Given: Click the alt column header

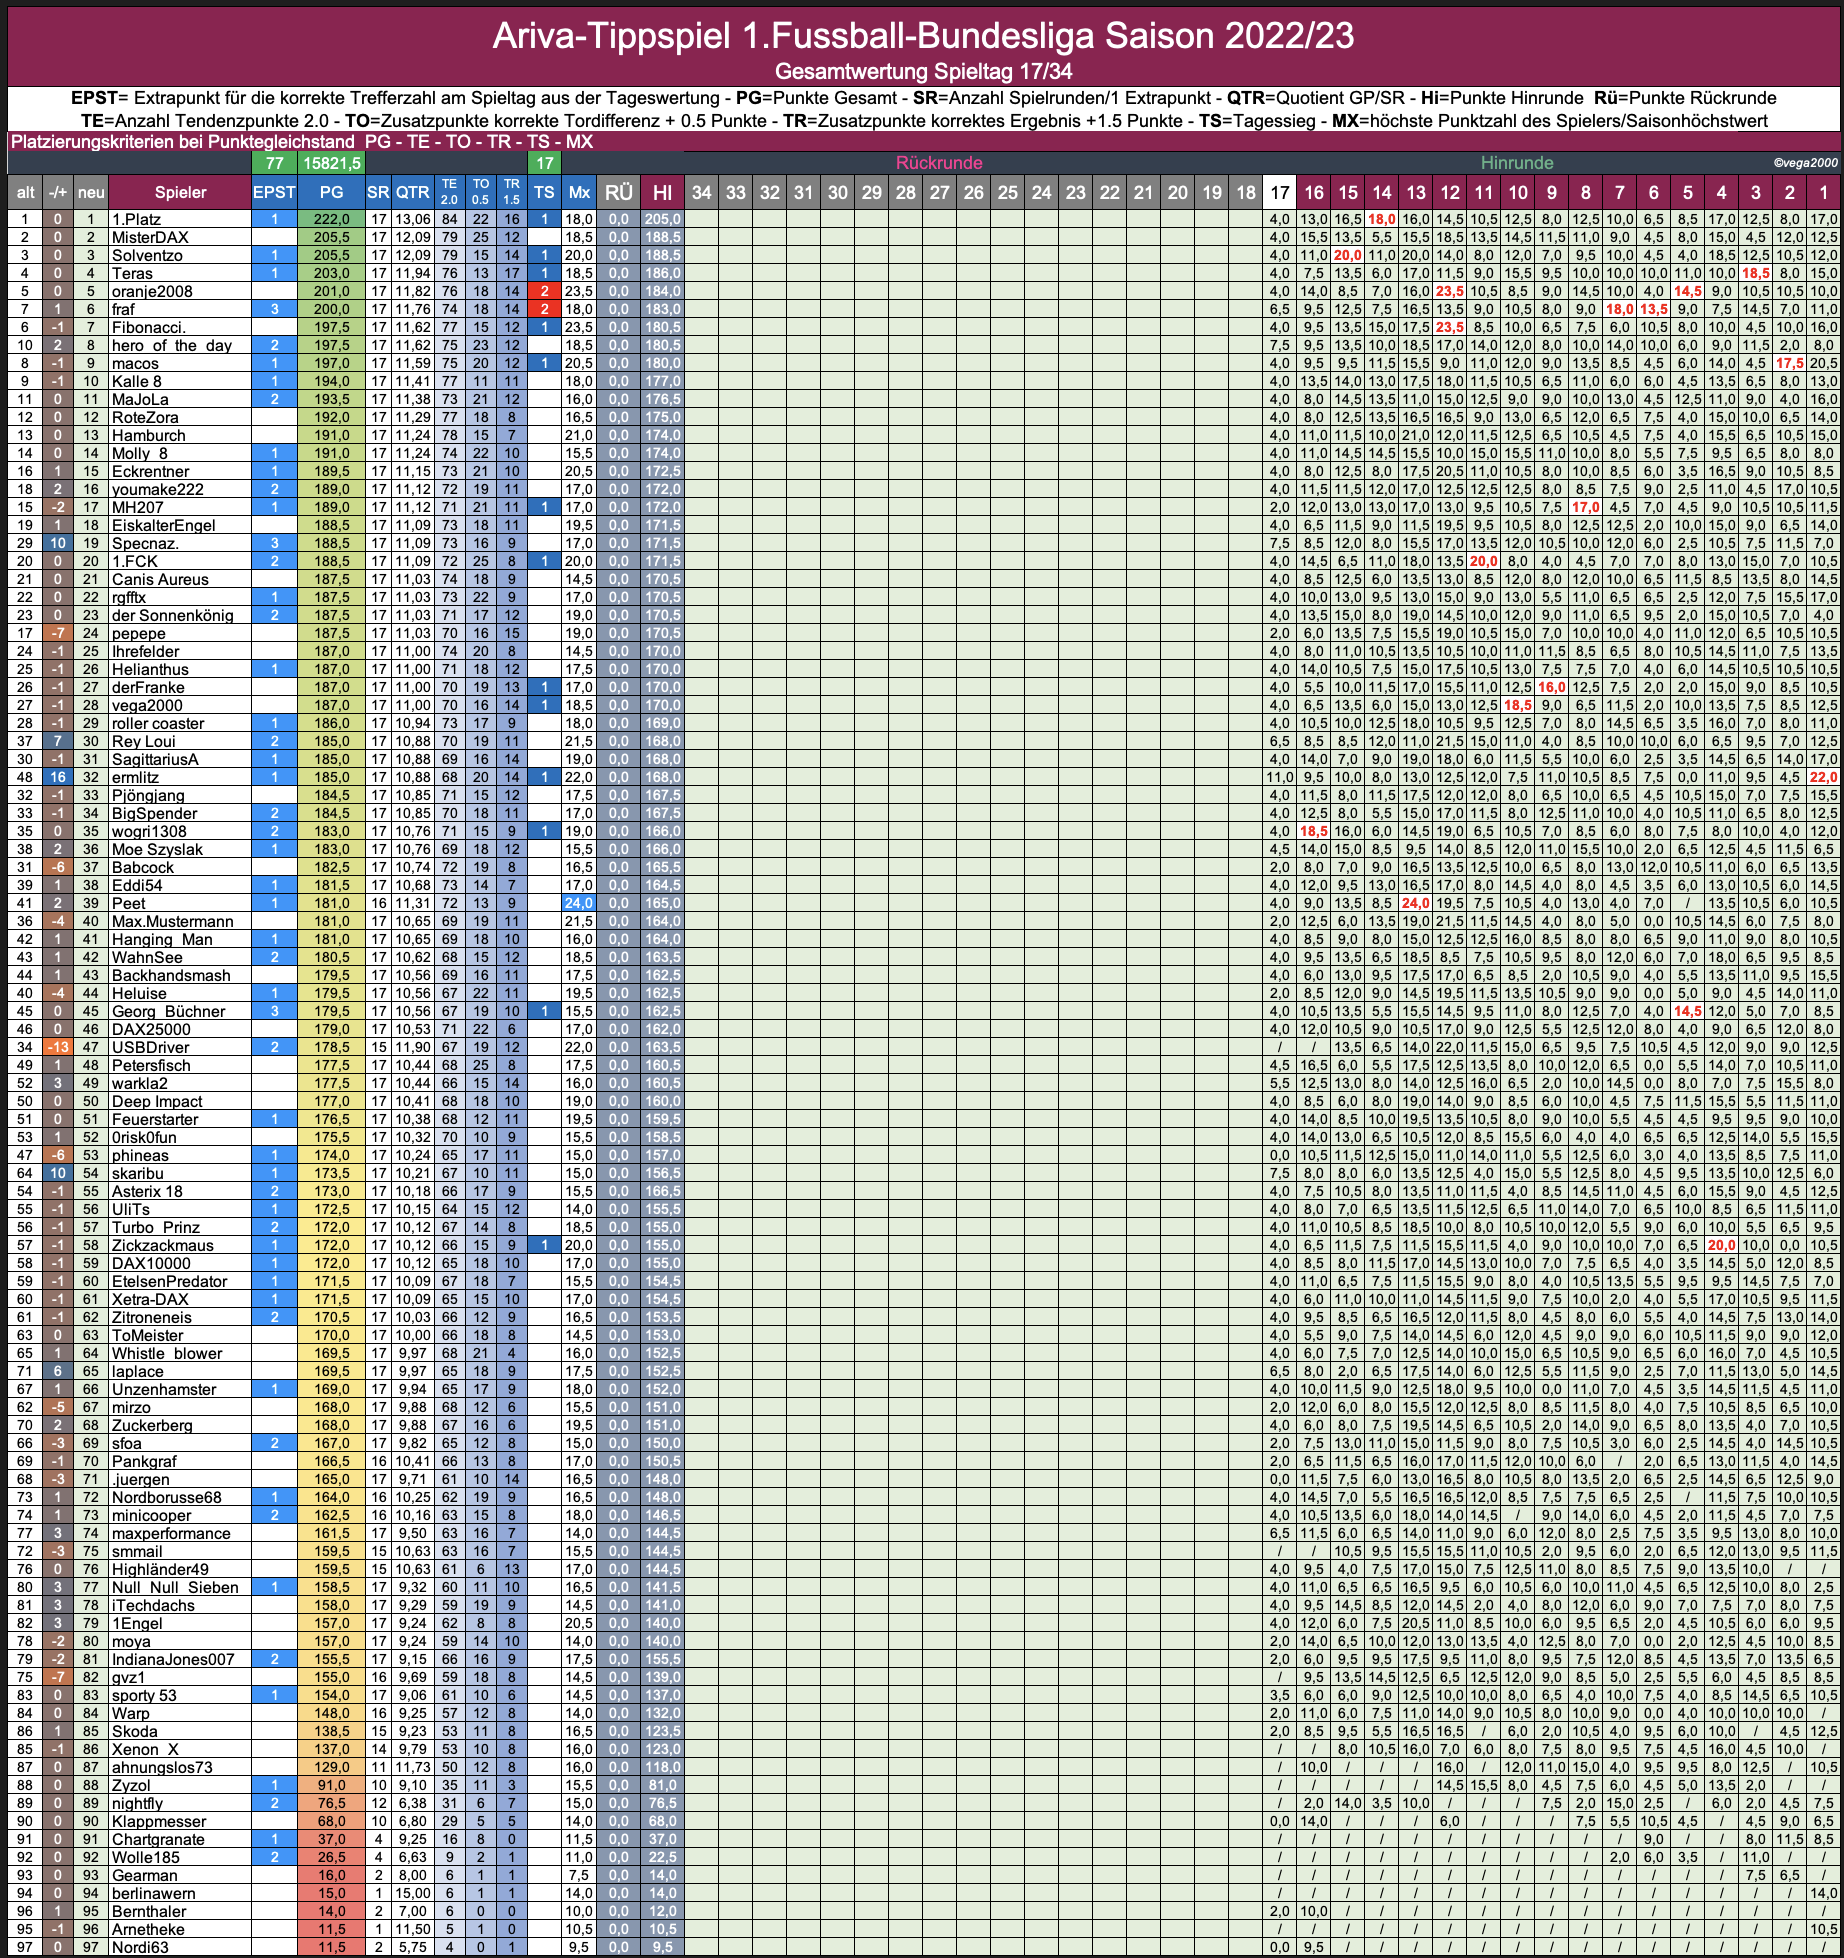Looking at the screenshot, I should [26, 192].
